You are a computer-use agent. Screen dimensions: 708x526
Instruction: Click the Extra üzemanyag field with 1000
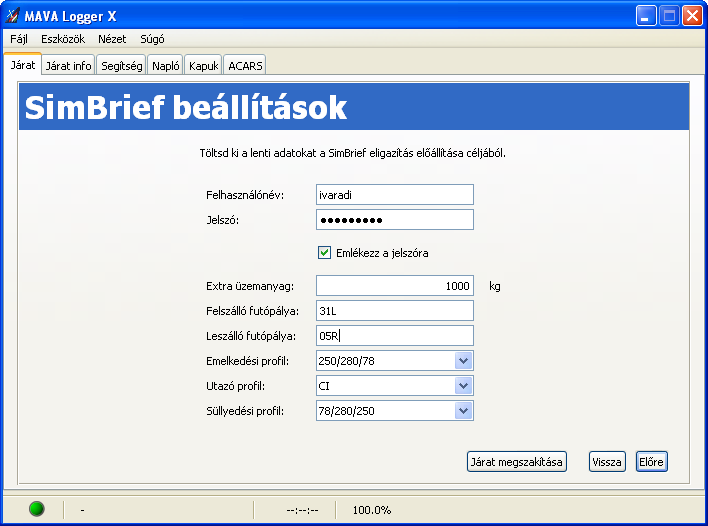[x=395, y=285]
